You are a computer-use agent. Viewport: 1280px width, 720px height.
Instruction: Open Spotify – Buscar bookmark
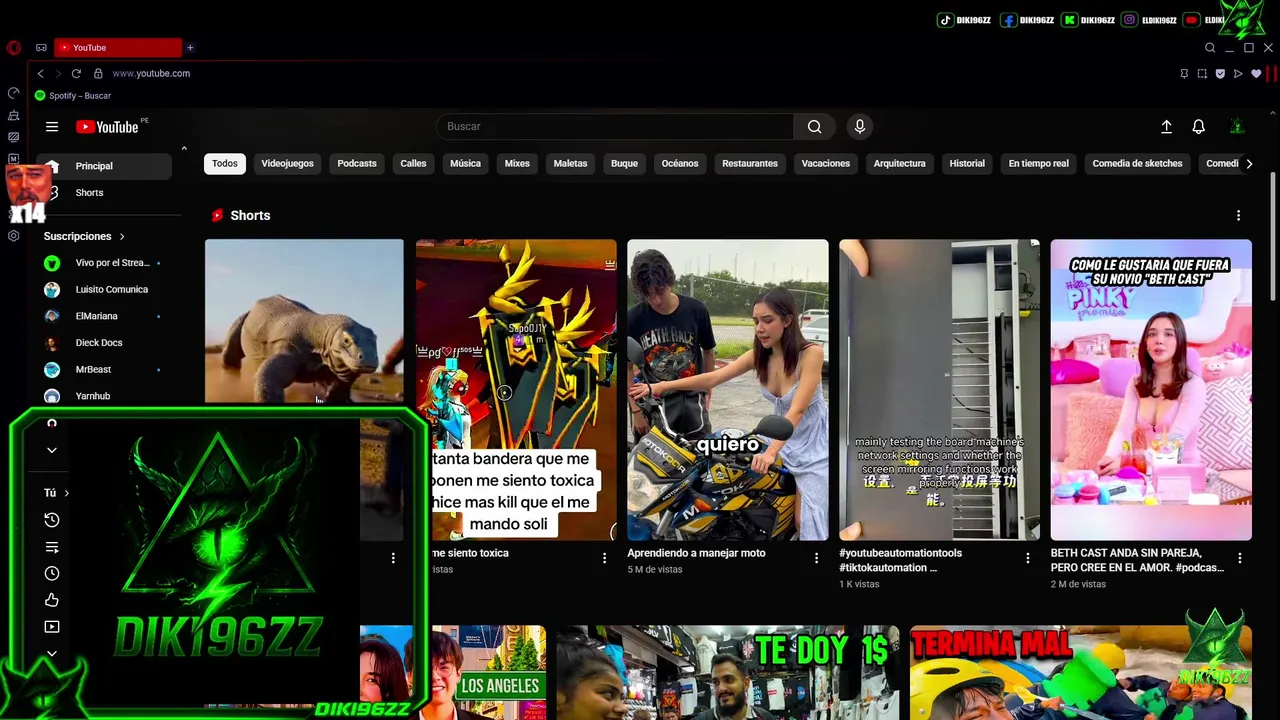(x=72, y=96)
